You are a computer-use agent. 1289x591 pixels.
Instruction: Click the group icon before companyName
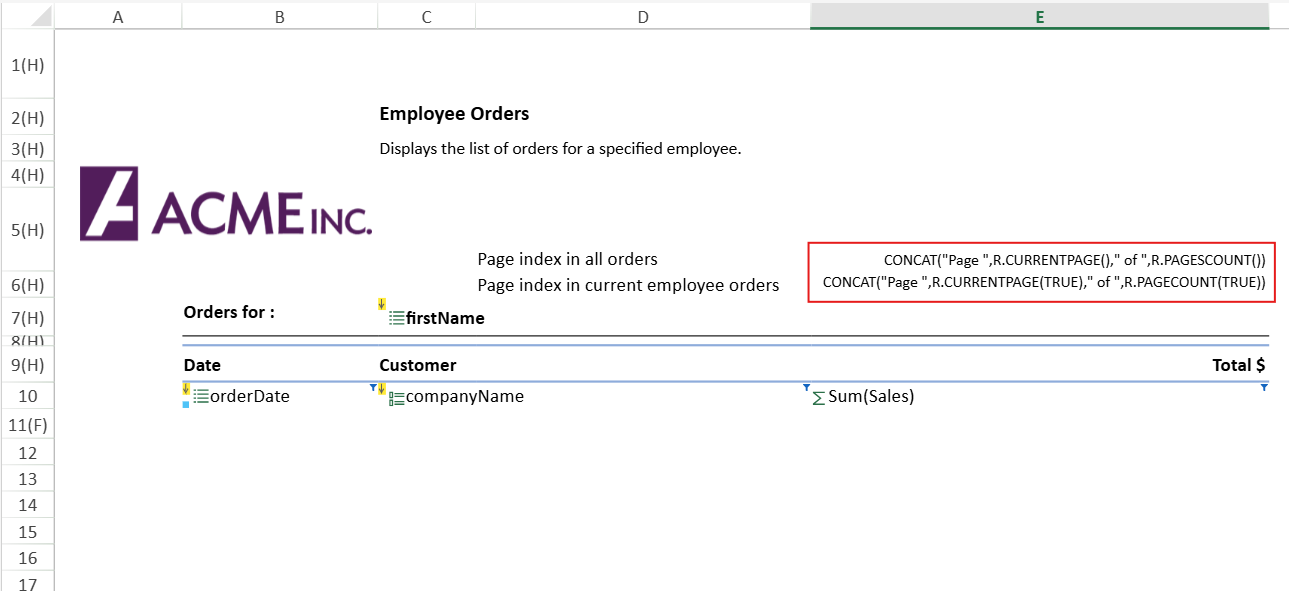click(x=397, y=398)
